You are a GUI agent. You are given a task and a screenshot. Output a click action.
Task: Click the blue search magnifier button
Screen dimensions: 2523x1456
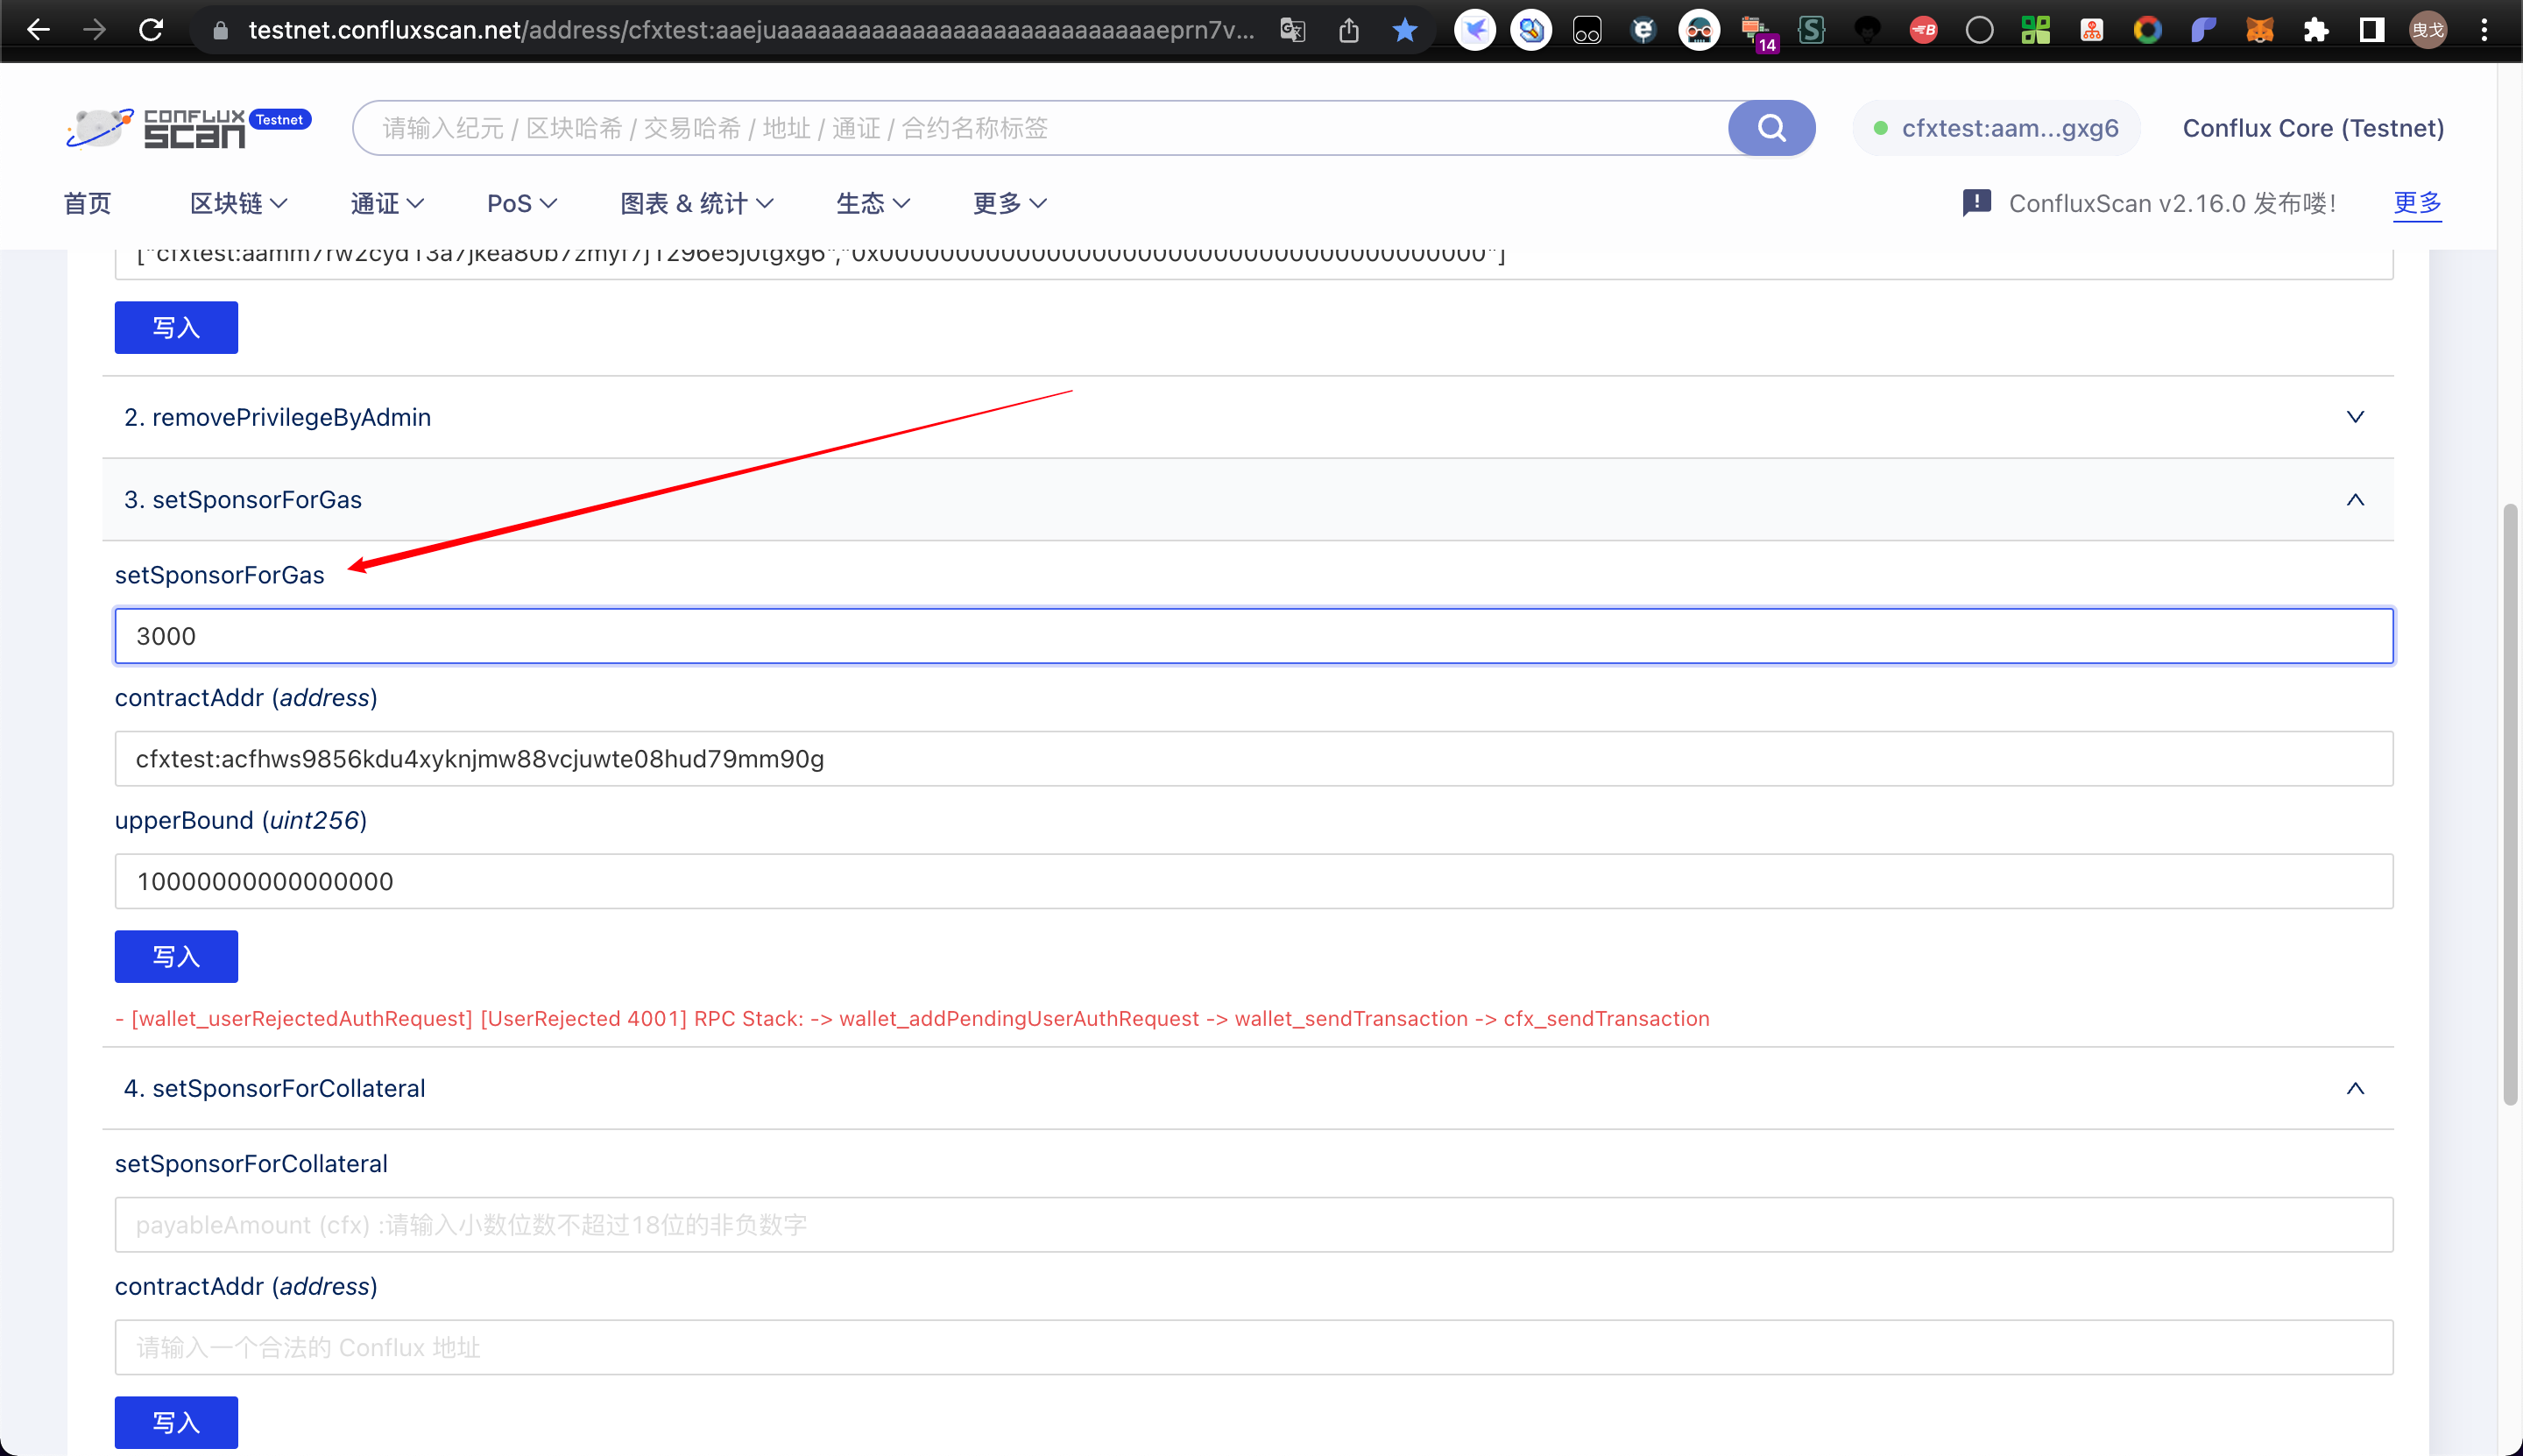[x=1770, y=128]
